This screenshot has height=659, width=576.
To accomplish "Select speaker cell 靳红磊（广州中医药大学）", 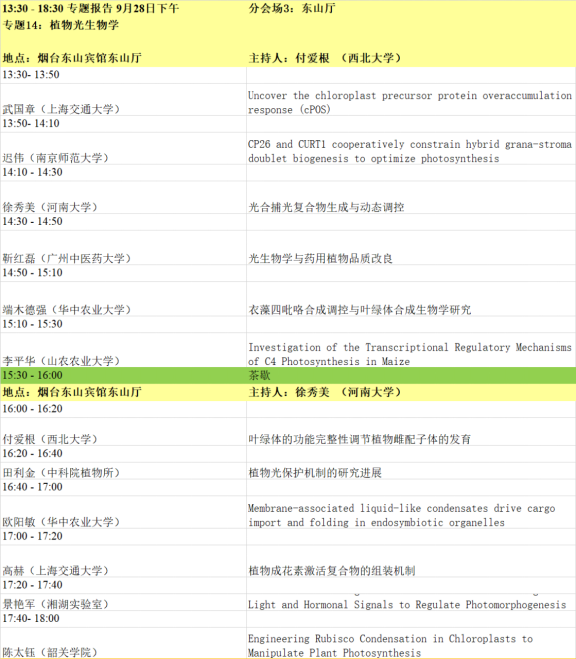I will [x=123, y=248].
